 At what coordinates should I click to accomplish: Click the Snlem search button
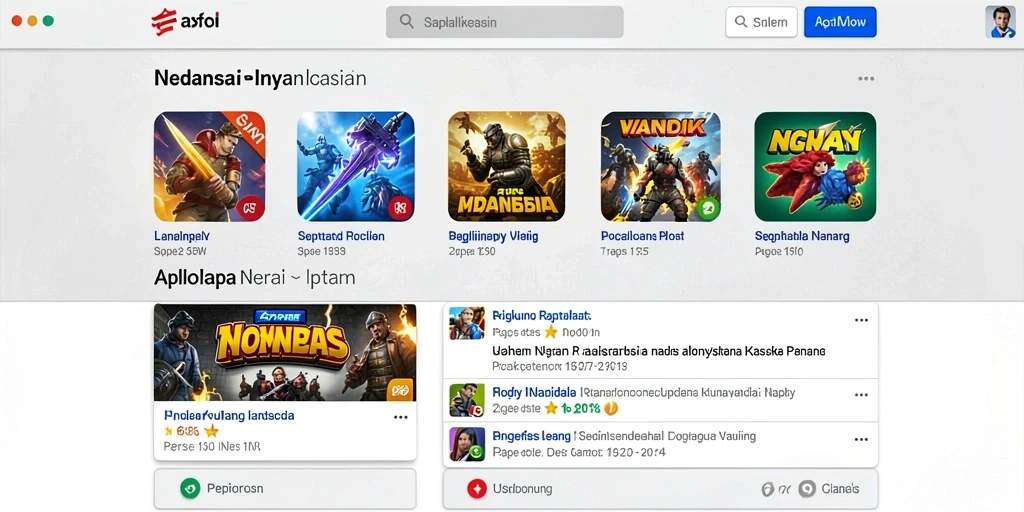761,22
